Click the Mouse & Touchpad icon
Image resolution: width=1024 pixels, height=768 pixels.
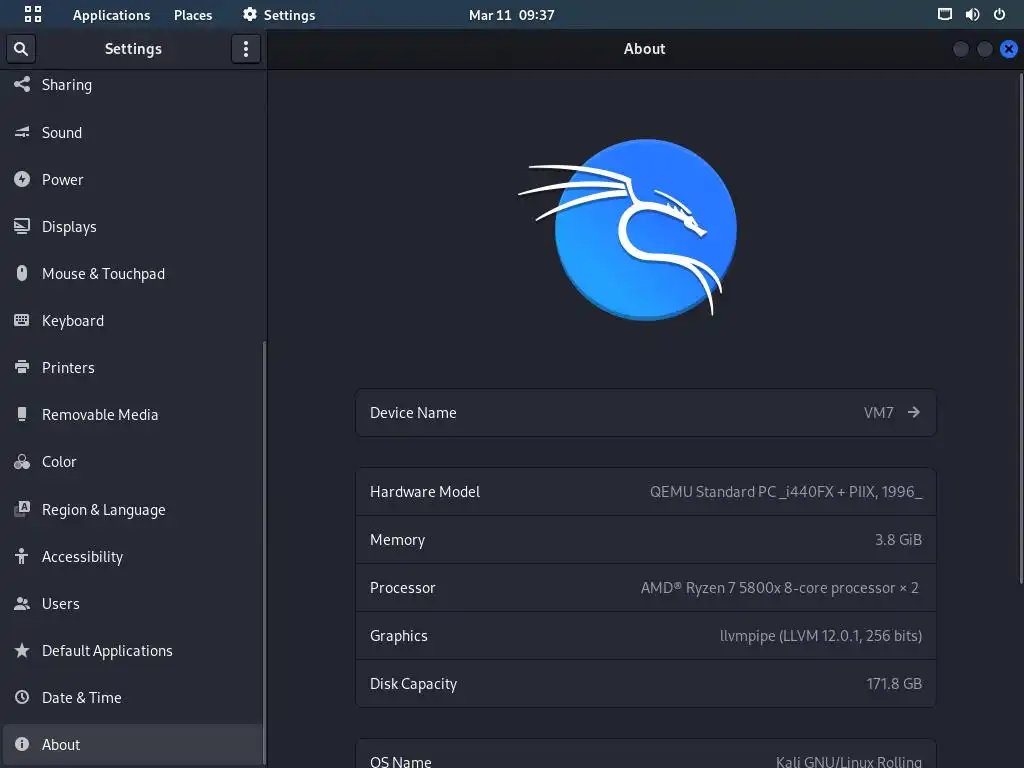point(22,273)
